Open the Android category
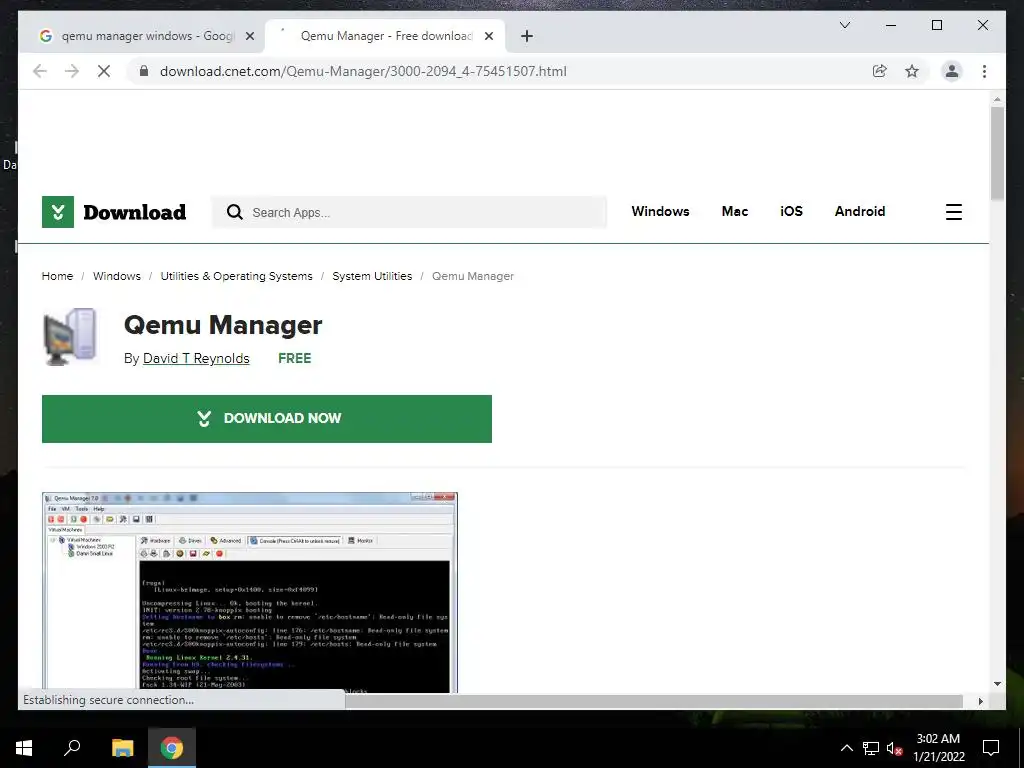This screenshot has height=768, width=1024. pos(859,211)
